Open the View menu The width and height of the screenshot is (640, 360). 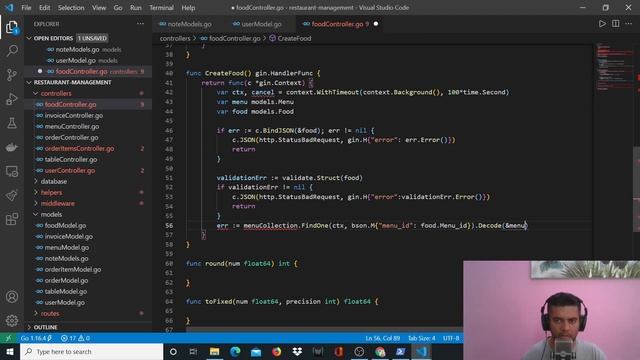[99, 7]
